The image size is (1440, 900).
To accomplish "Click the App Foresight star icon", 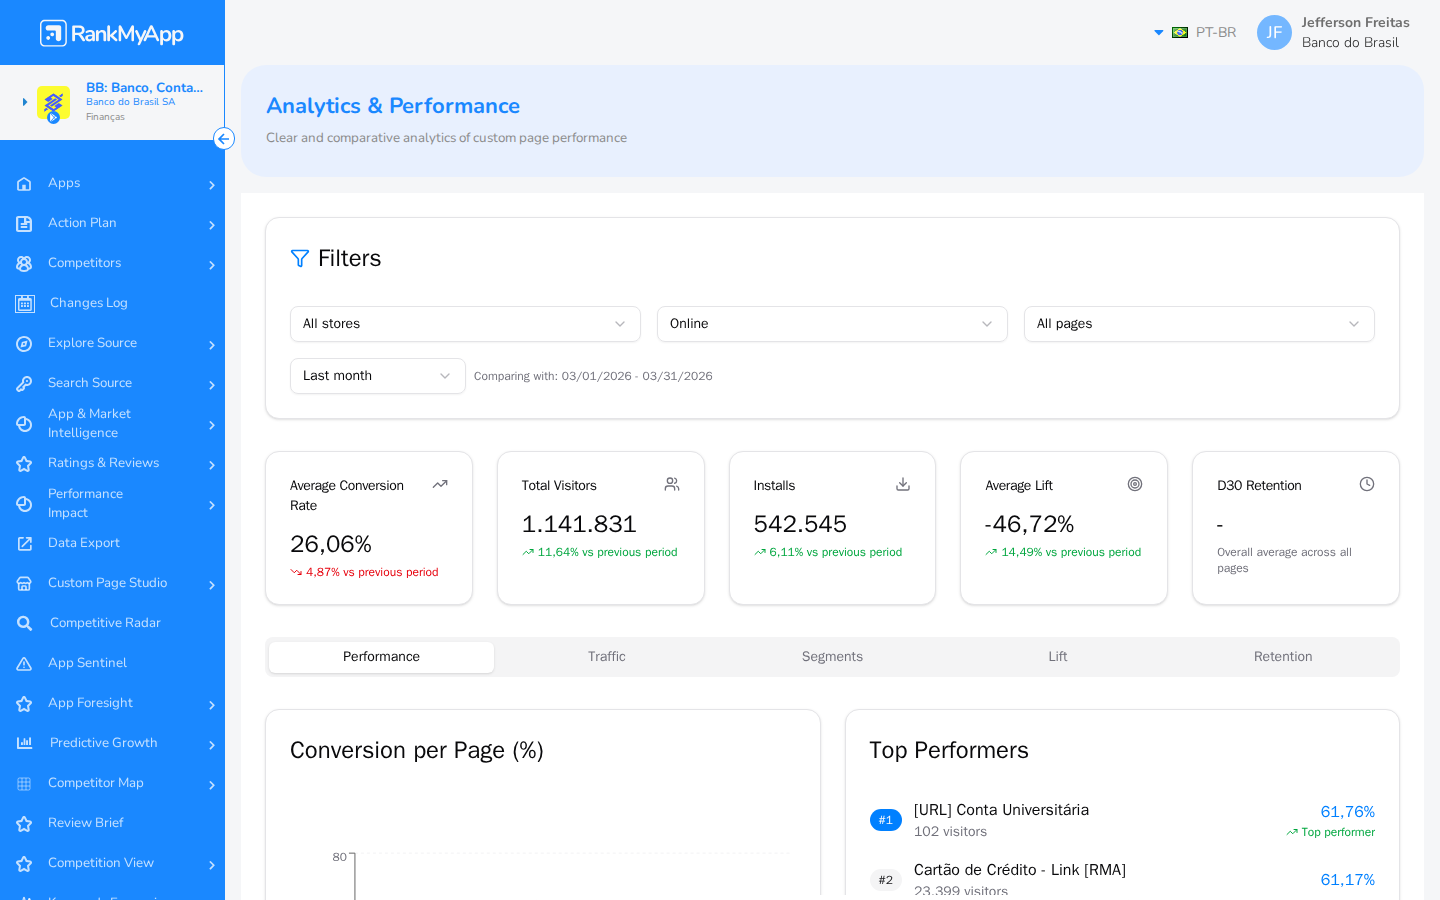I will point(24,704).
